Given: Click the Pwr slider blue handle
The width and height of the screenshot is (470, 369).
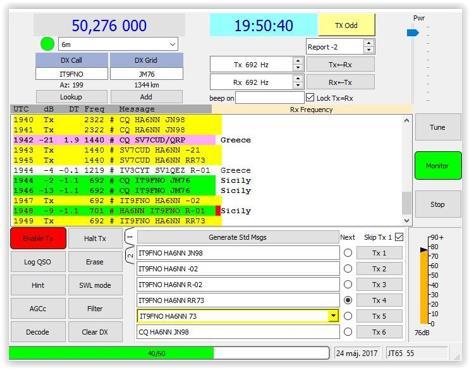Looking at the screenshot, I should (413, 33).
